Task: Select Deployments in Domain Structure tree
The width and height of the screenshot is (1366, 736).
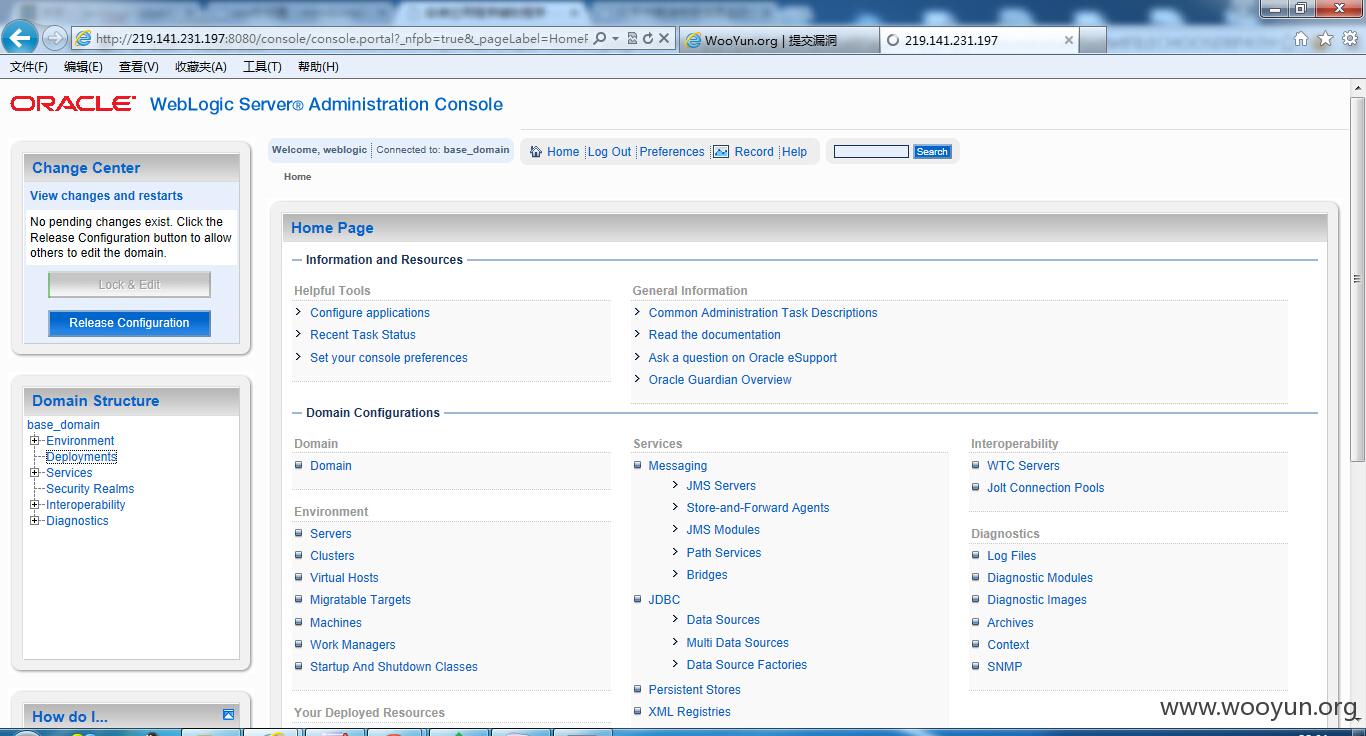Action: 81,456
